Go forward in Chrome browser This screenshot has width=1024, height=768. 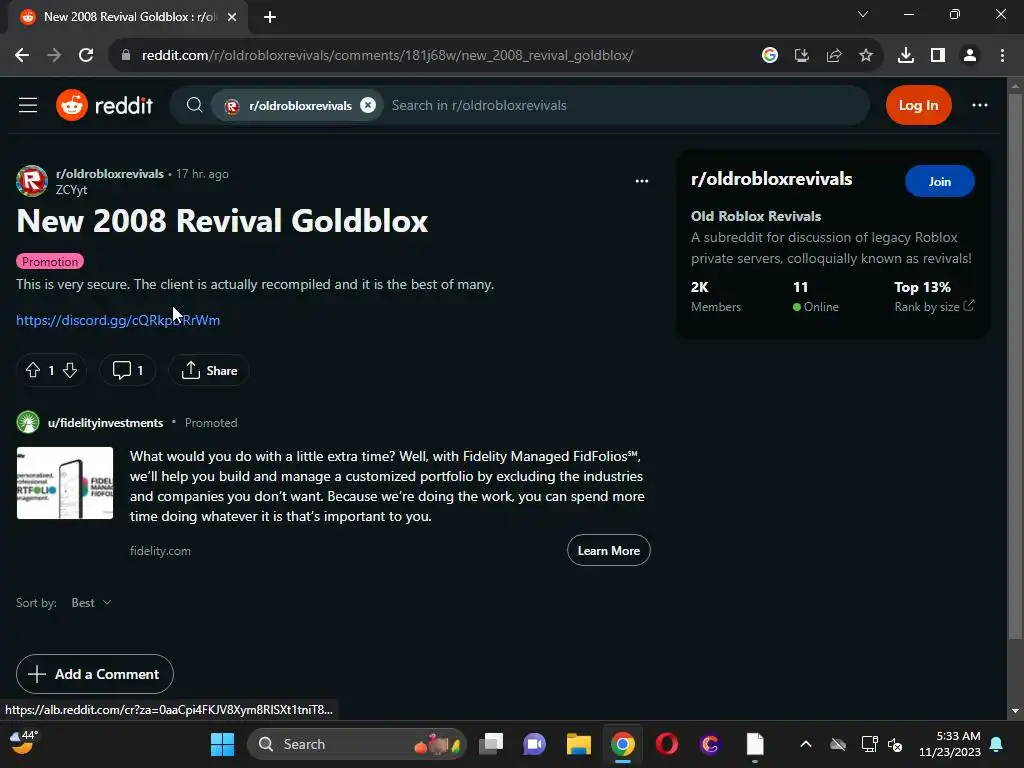coord(54,55)
